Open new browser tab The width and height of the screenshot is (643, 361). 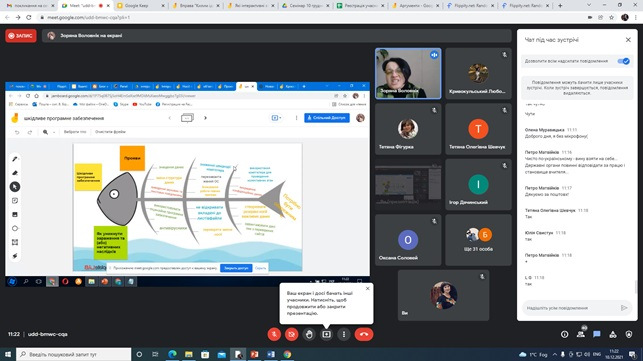560,6
